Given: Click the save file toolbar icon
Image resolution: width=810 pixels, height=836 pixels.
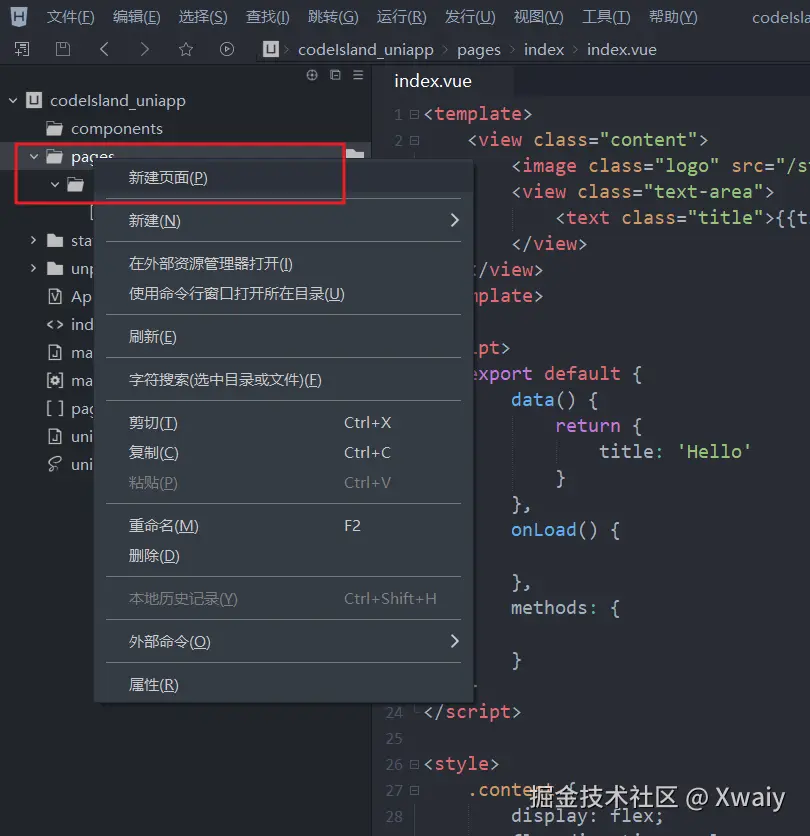Looking at the screenshot, I should point(63,49).
